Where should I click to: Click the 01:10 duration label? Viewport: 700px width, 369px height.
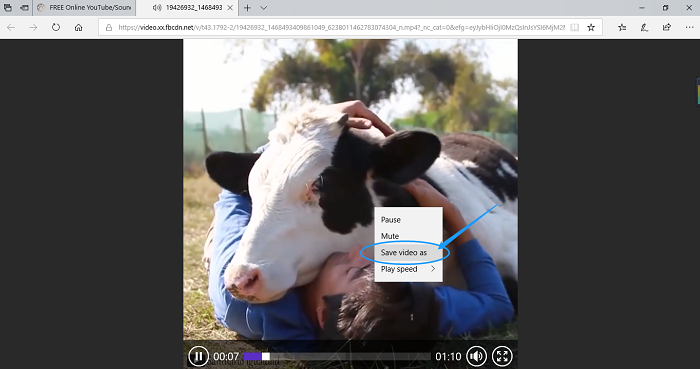(448, 357)
